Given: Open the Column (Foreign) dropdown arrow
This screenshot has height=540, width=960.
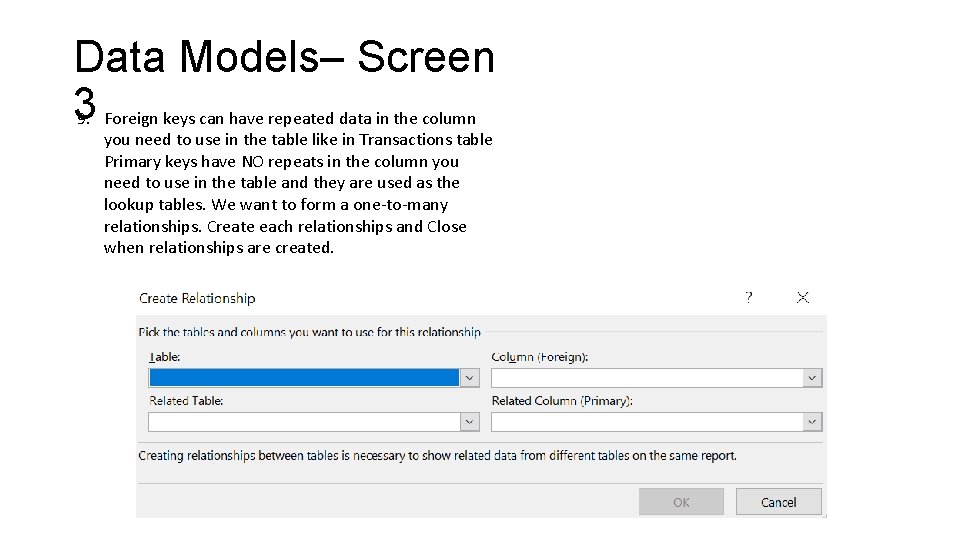Looking at the screenshot, I should click(x=812, y=378).
